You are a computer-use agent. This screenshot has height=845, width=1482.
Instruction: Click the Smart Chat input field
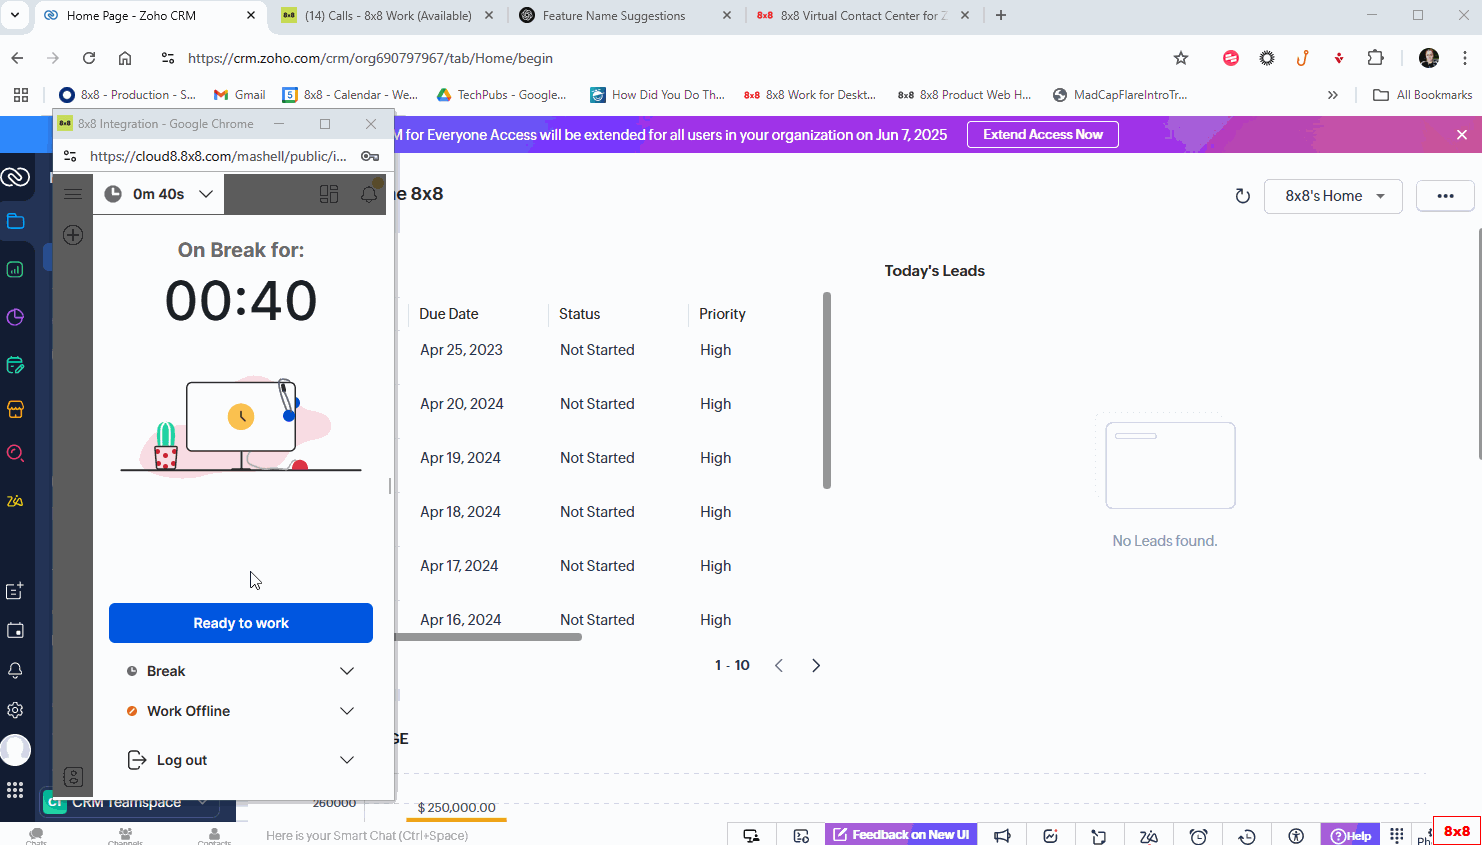coord(367,835)
